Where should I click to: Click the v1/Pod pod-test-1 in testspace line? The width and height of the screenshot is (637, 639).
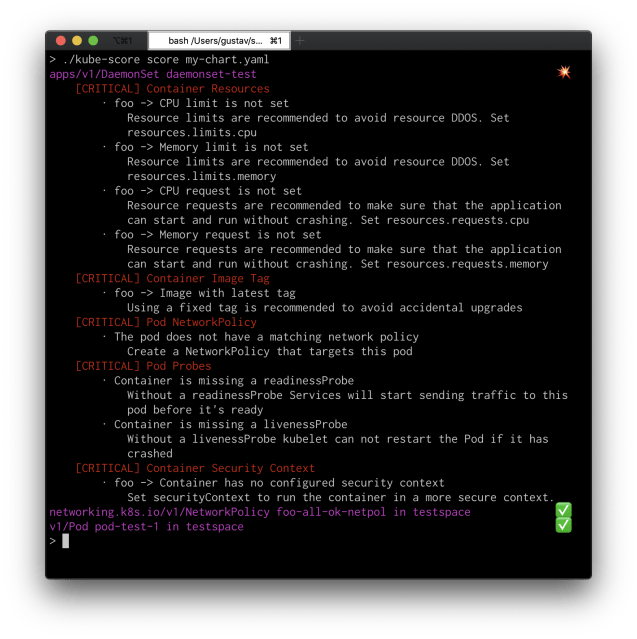[x=146, y=527]
